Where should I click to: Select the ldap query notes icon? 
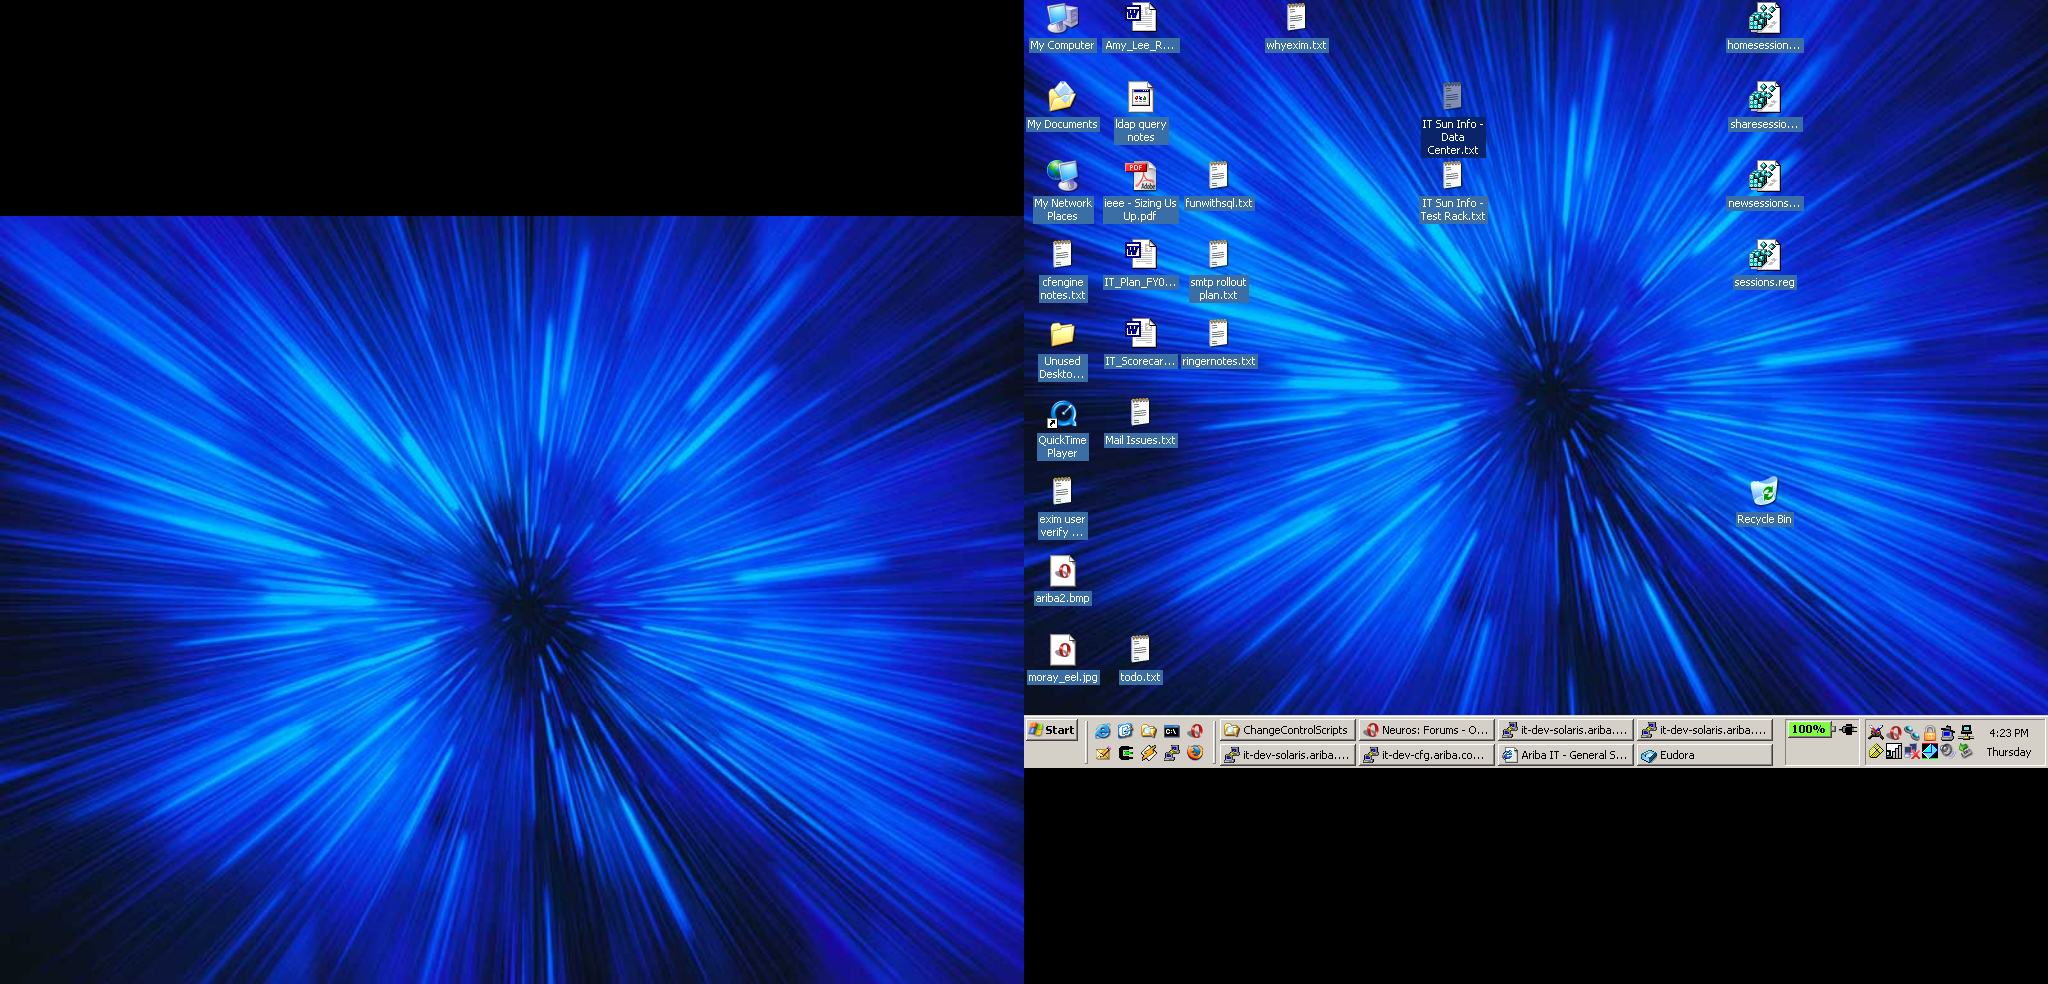1140,113
